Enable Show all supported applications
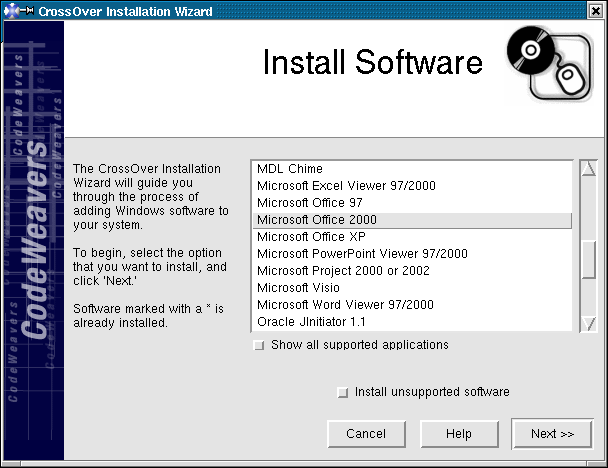This screenshot has height=468, width=608. [x=260, y=345]
